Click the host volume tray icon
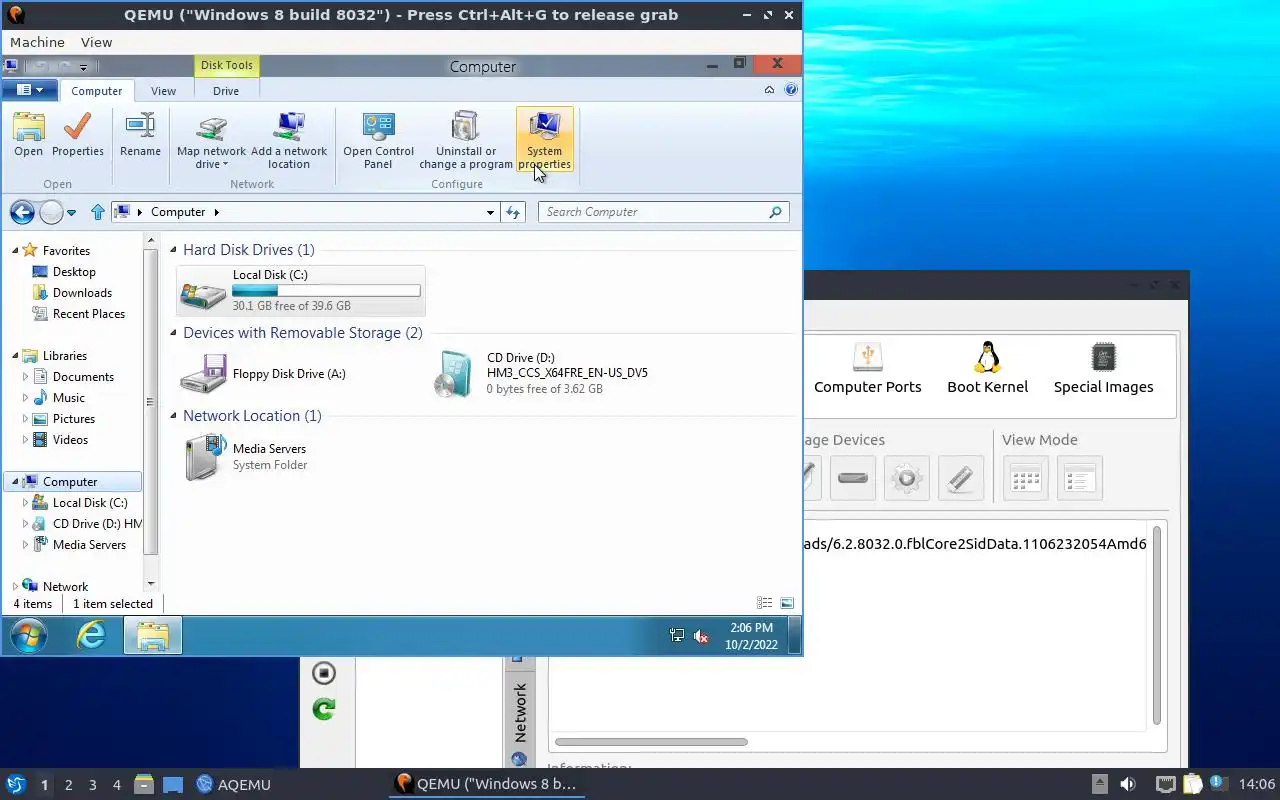Image resolution: width=1280 pixels, height=800 pixels. (1128, 784)
